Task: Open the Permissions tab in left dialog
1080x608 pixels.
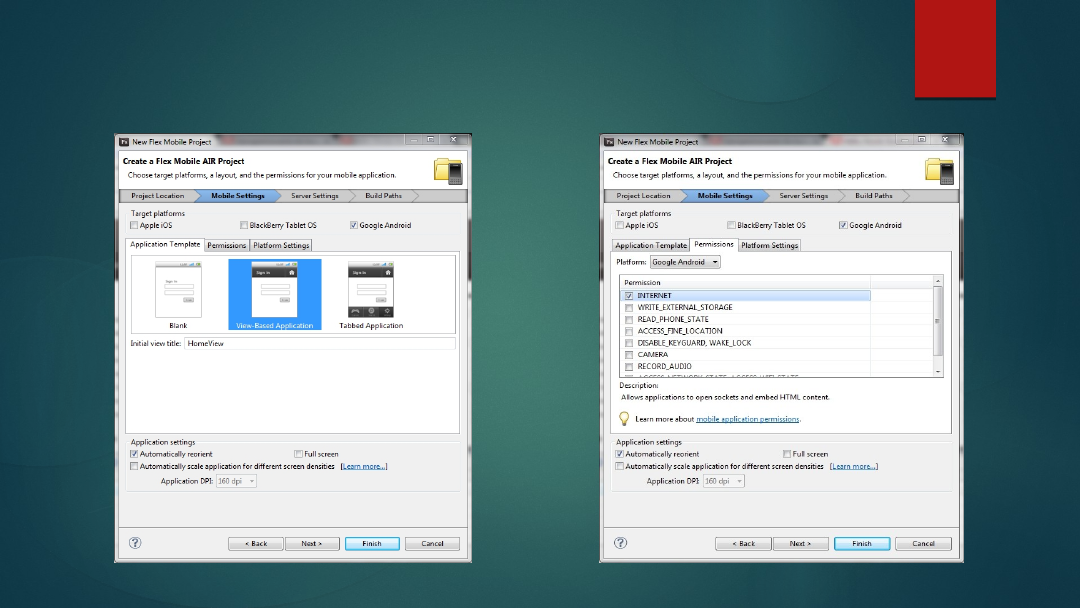Action: tap(227, 245)
